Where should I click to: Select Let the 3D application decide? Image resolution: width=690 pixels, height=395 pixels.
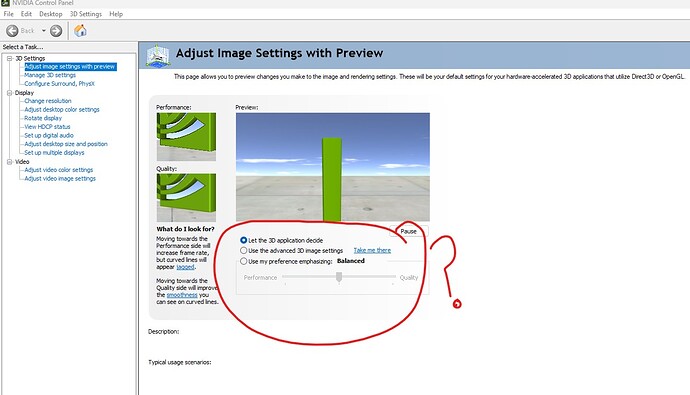pos(243,240)
